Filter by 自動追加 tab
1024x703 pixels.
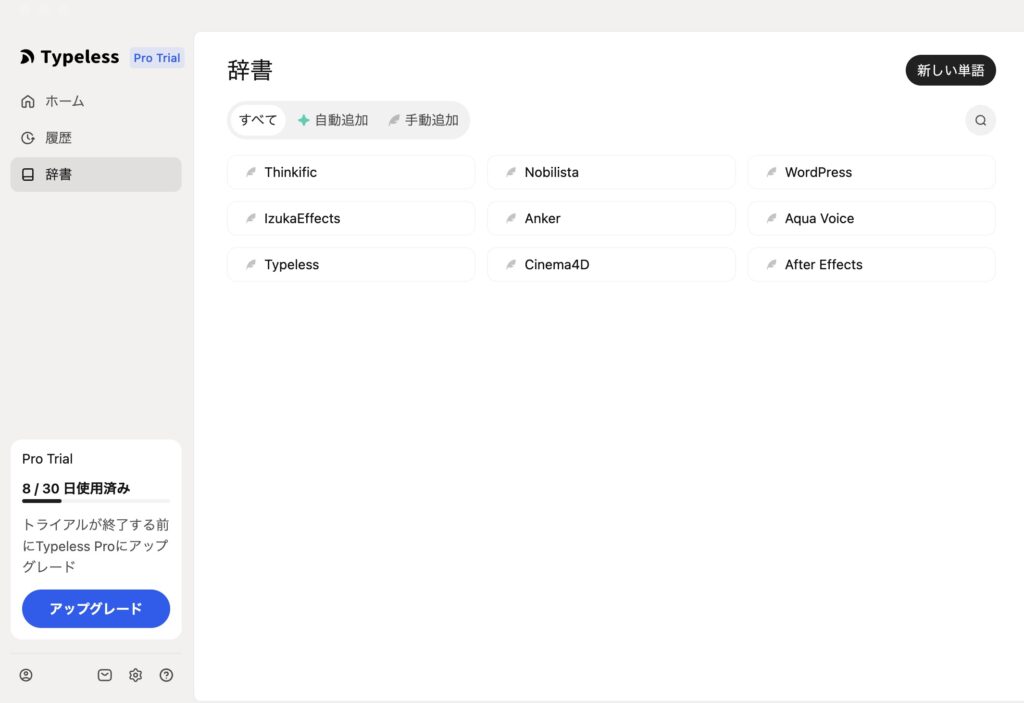(x=333, y=120)
